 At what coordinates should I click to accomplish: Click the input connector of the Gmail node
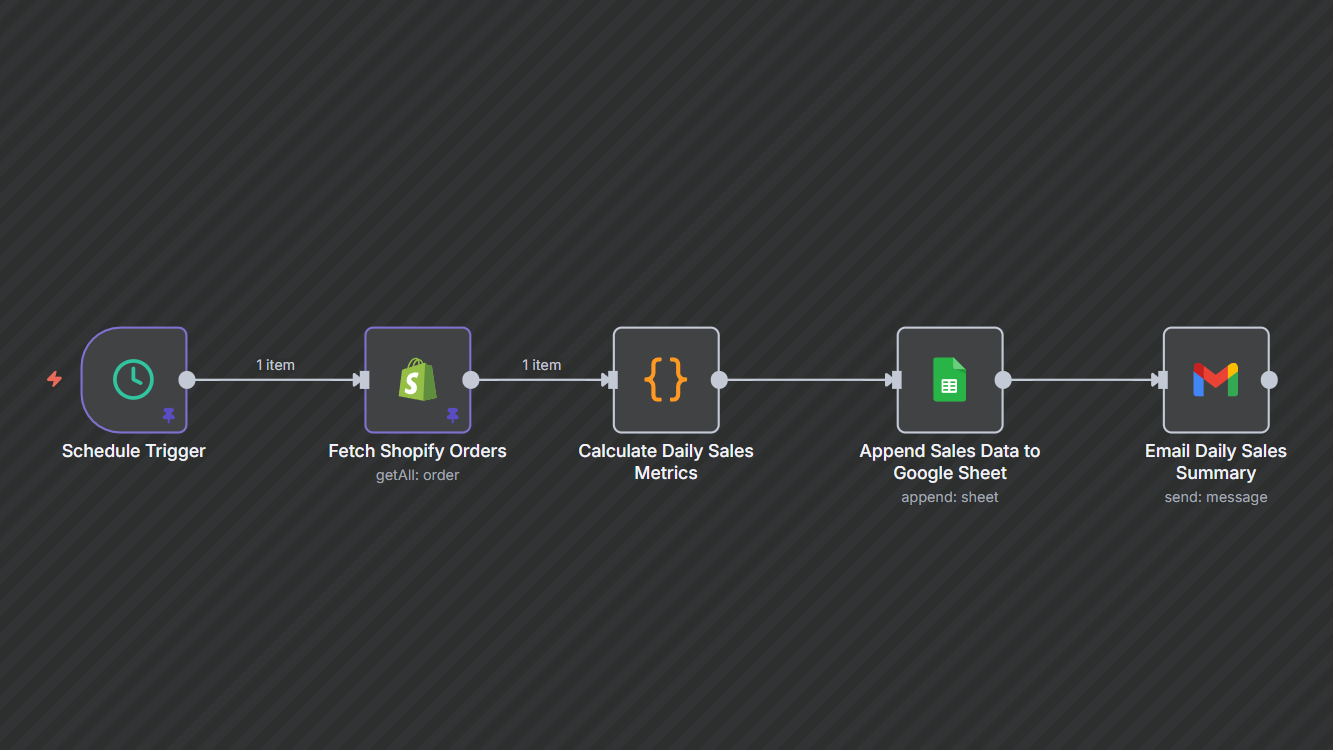coord(1162,380)
